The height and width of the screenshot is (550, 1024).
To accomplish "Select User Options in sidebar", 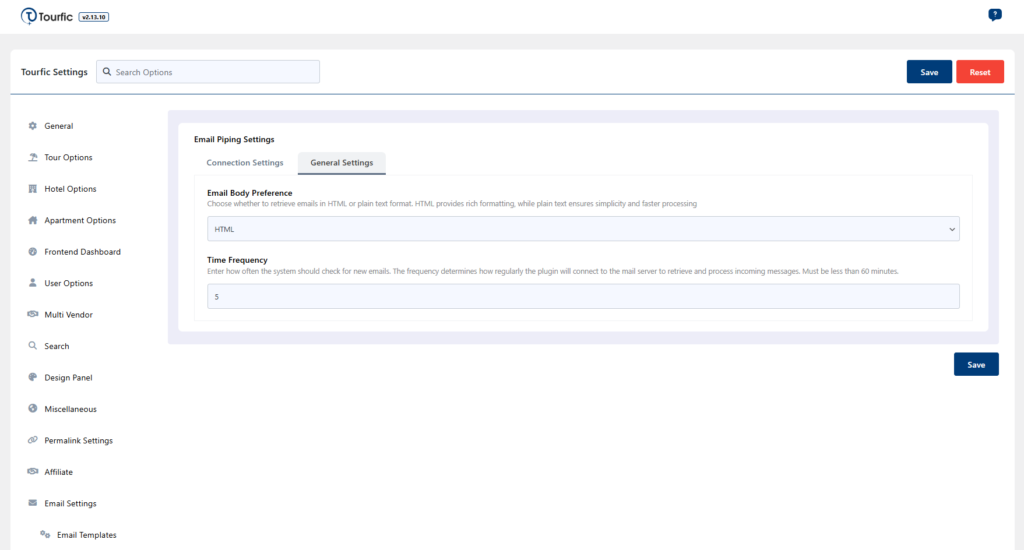I will coord(69,283).
